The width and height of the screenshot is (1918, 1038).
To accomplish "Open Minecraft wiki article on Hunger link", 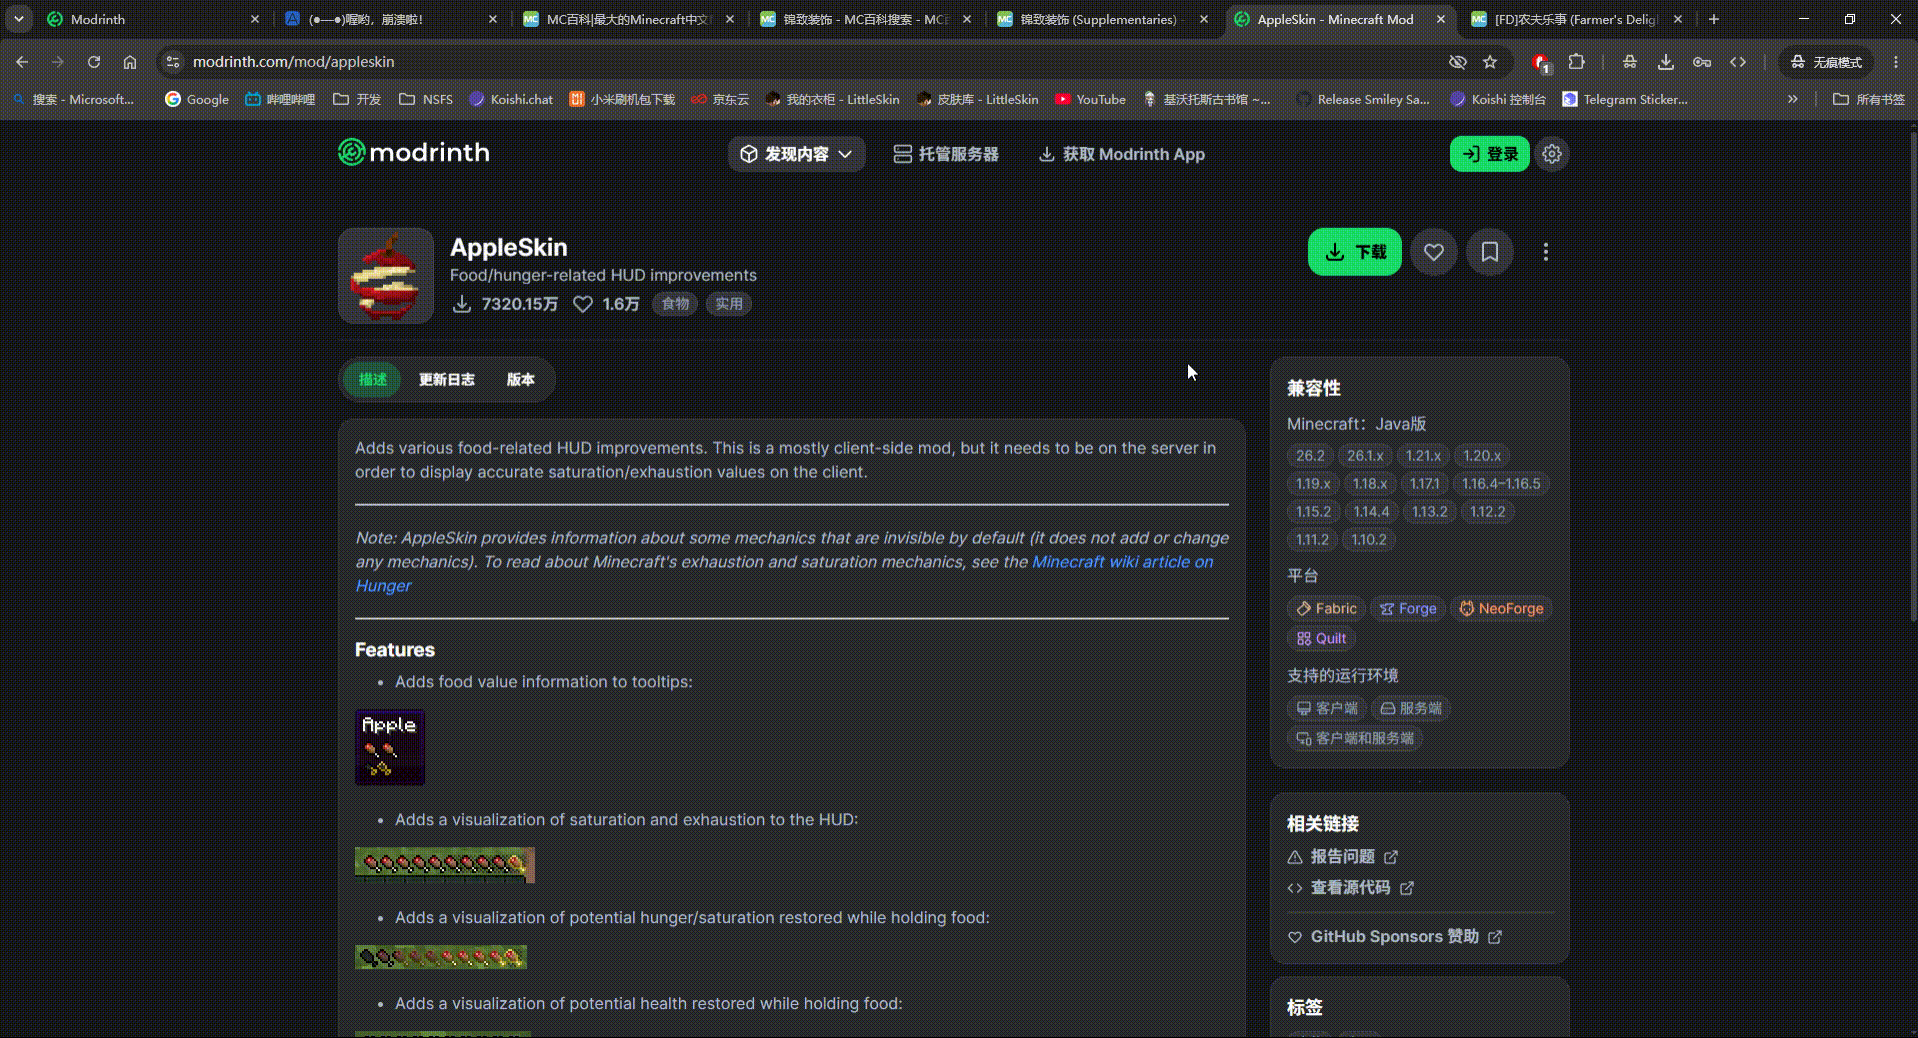I will click(1122, 562).
